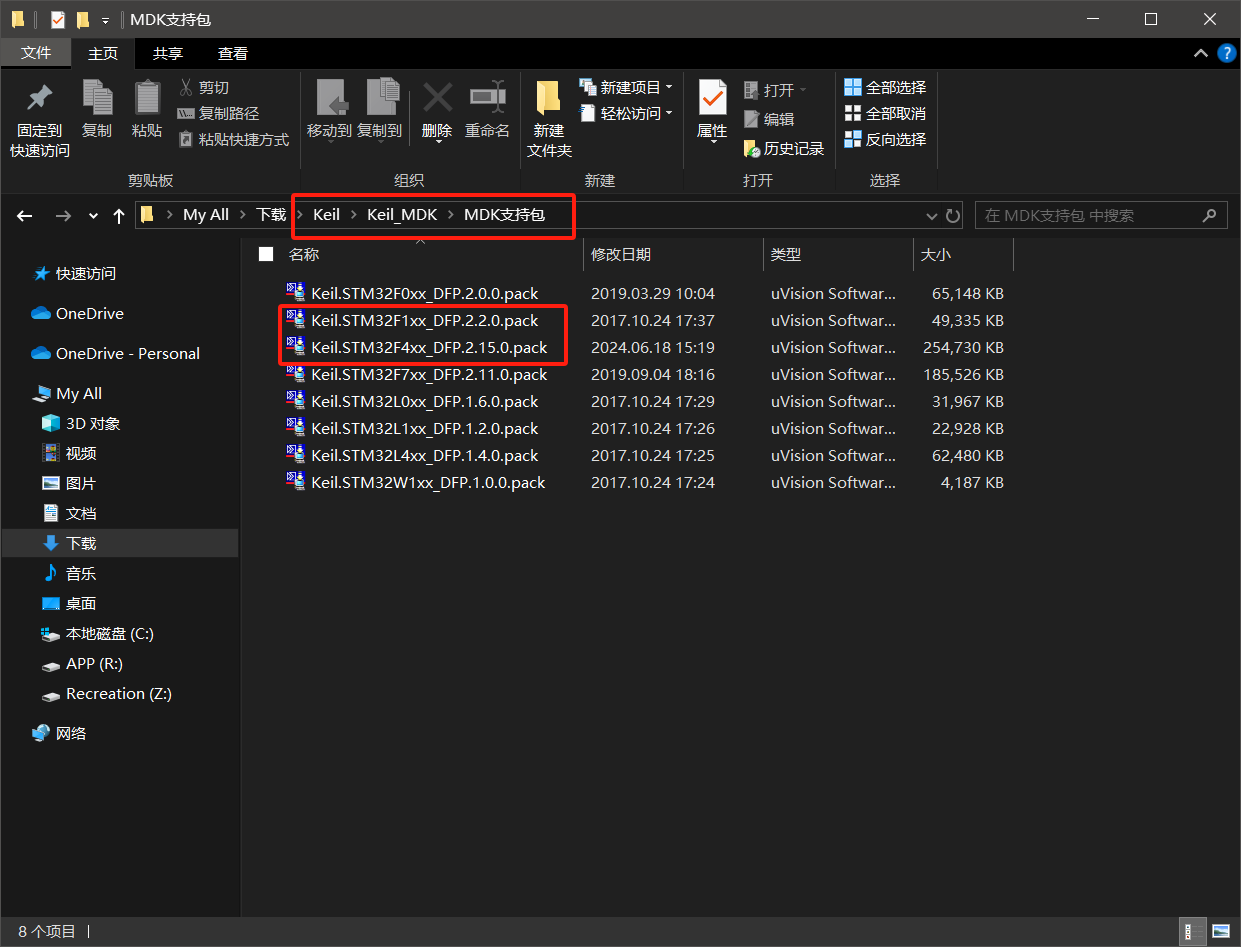Click My All in address bar

point(206,215)
